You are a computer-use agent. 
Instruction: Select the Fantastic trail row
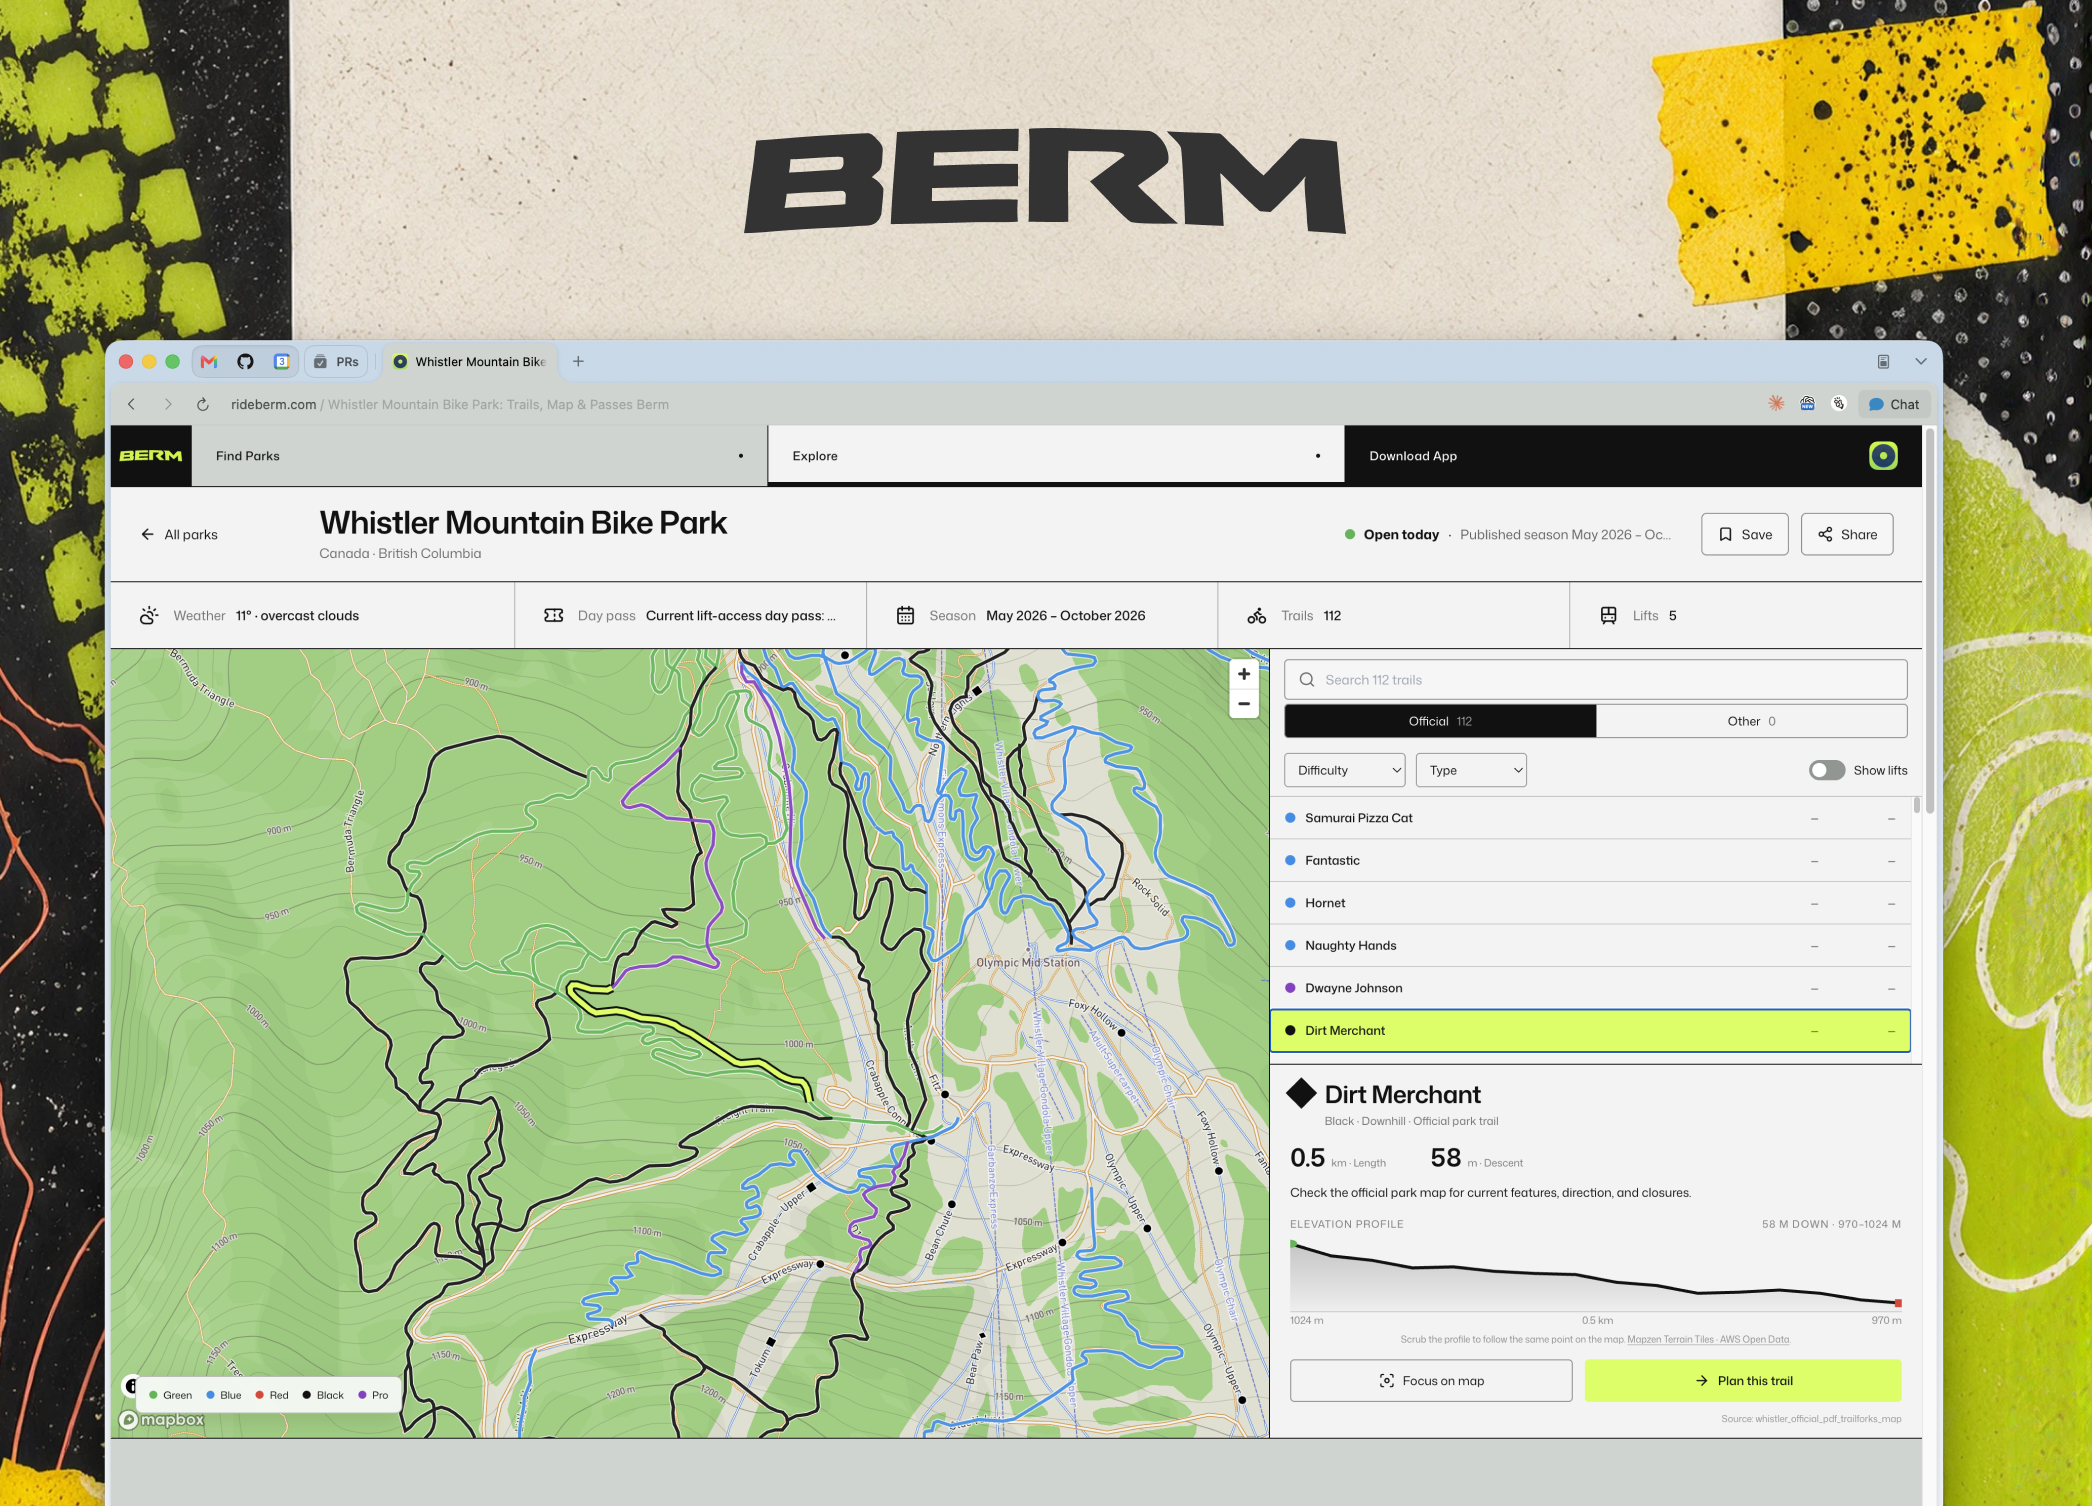pyautogui.click(x=1590, y=861)
